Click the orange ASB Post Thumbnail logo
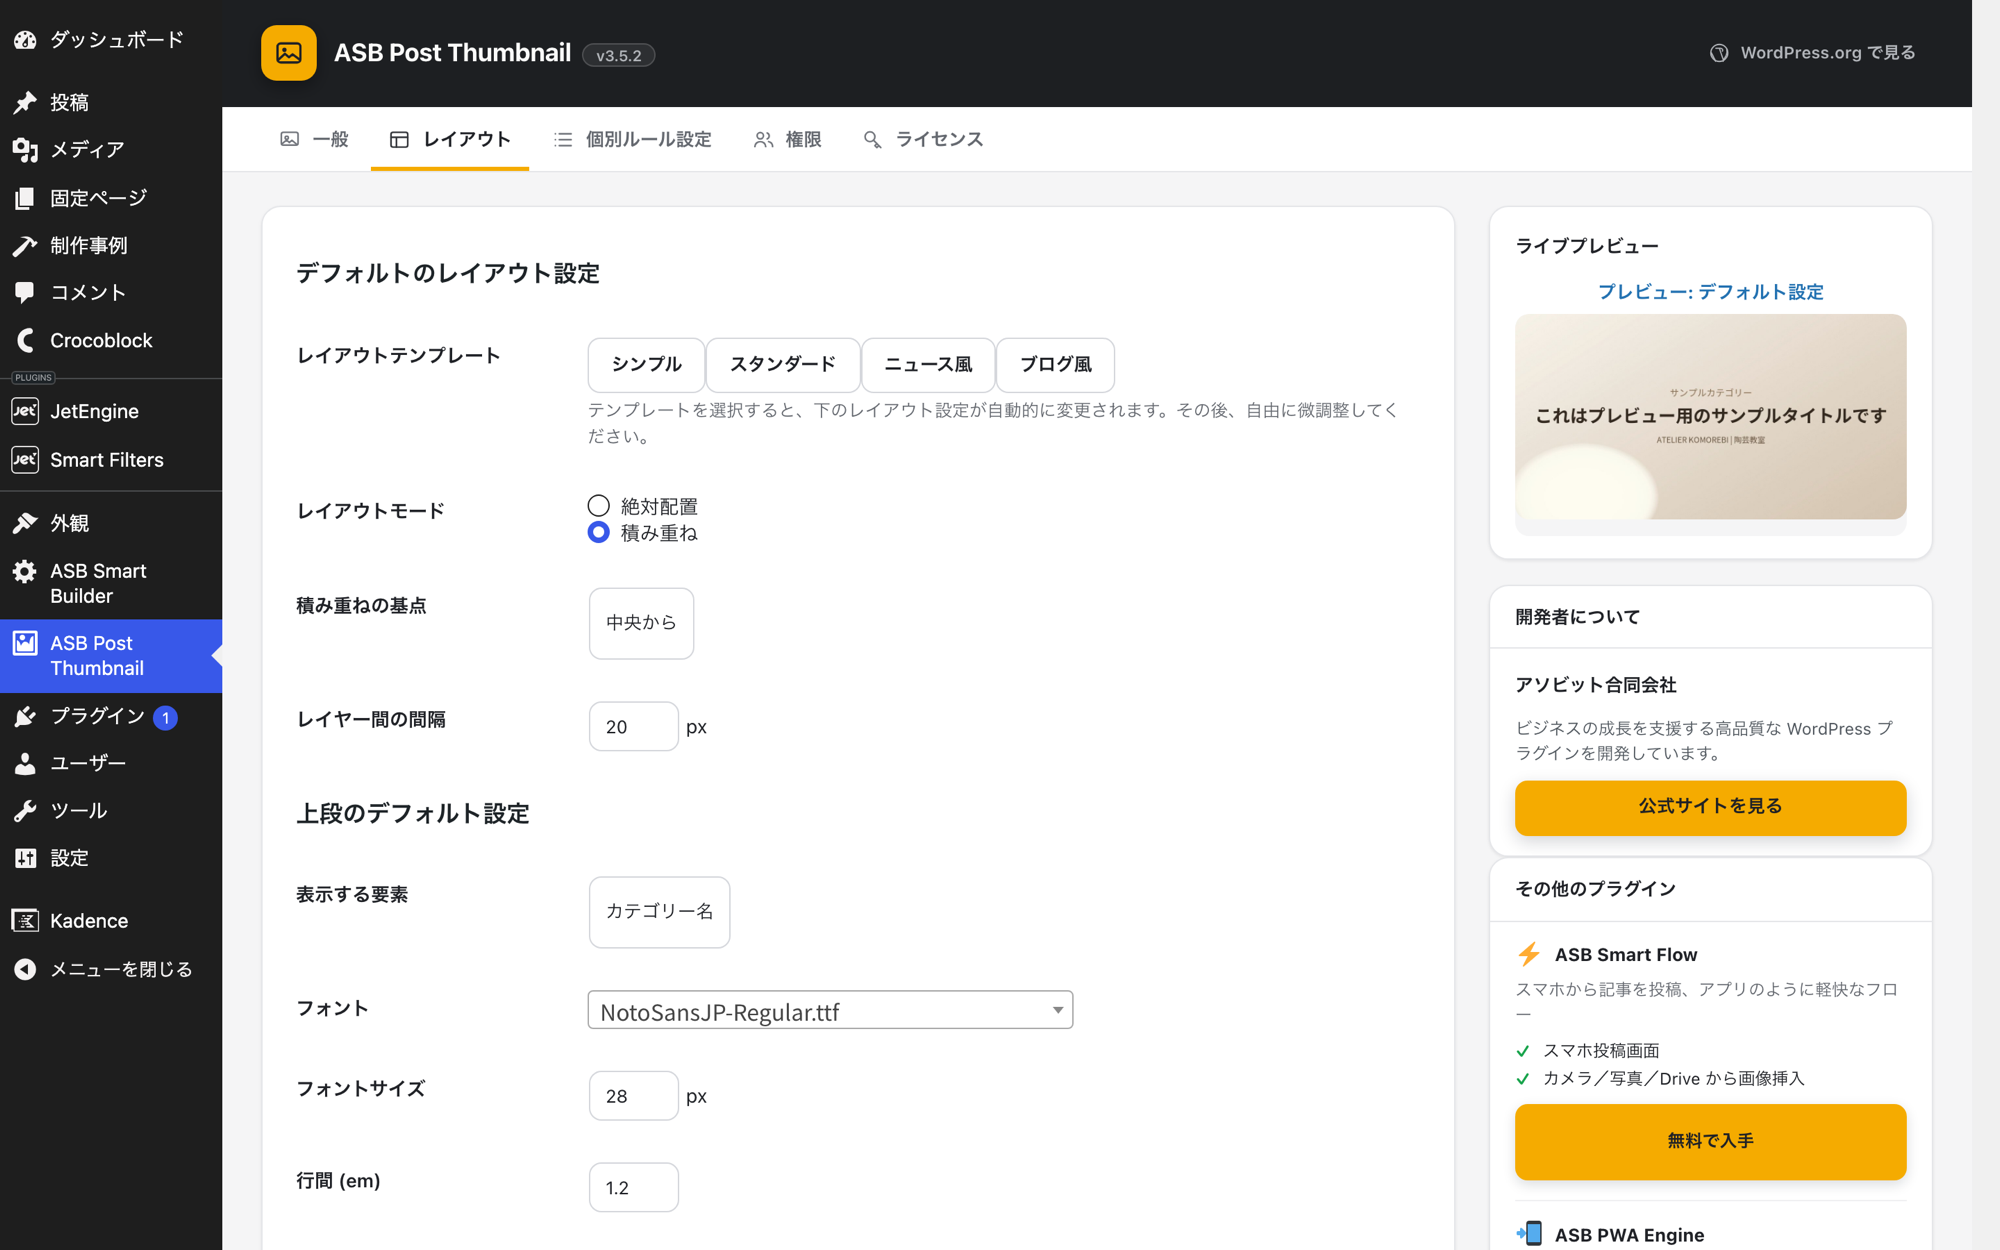The width and height of the screenshot is (2000, 1250). [x=289, y=53]
